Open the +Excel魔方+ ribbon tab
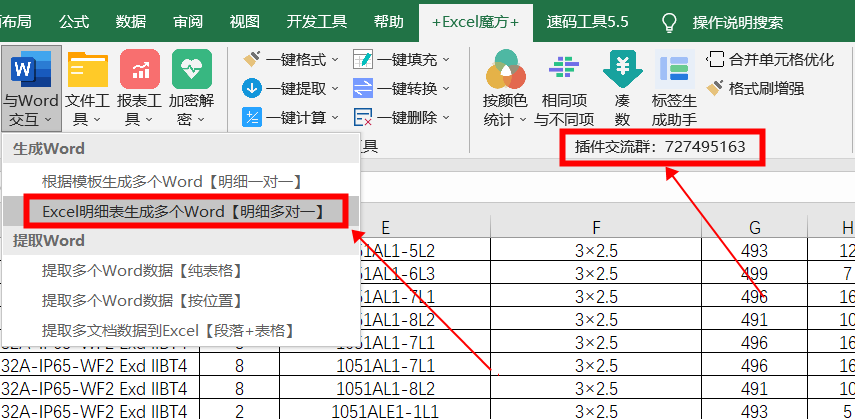This screenshot has height=419, width=855. [x=475, y=22]
